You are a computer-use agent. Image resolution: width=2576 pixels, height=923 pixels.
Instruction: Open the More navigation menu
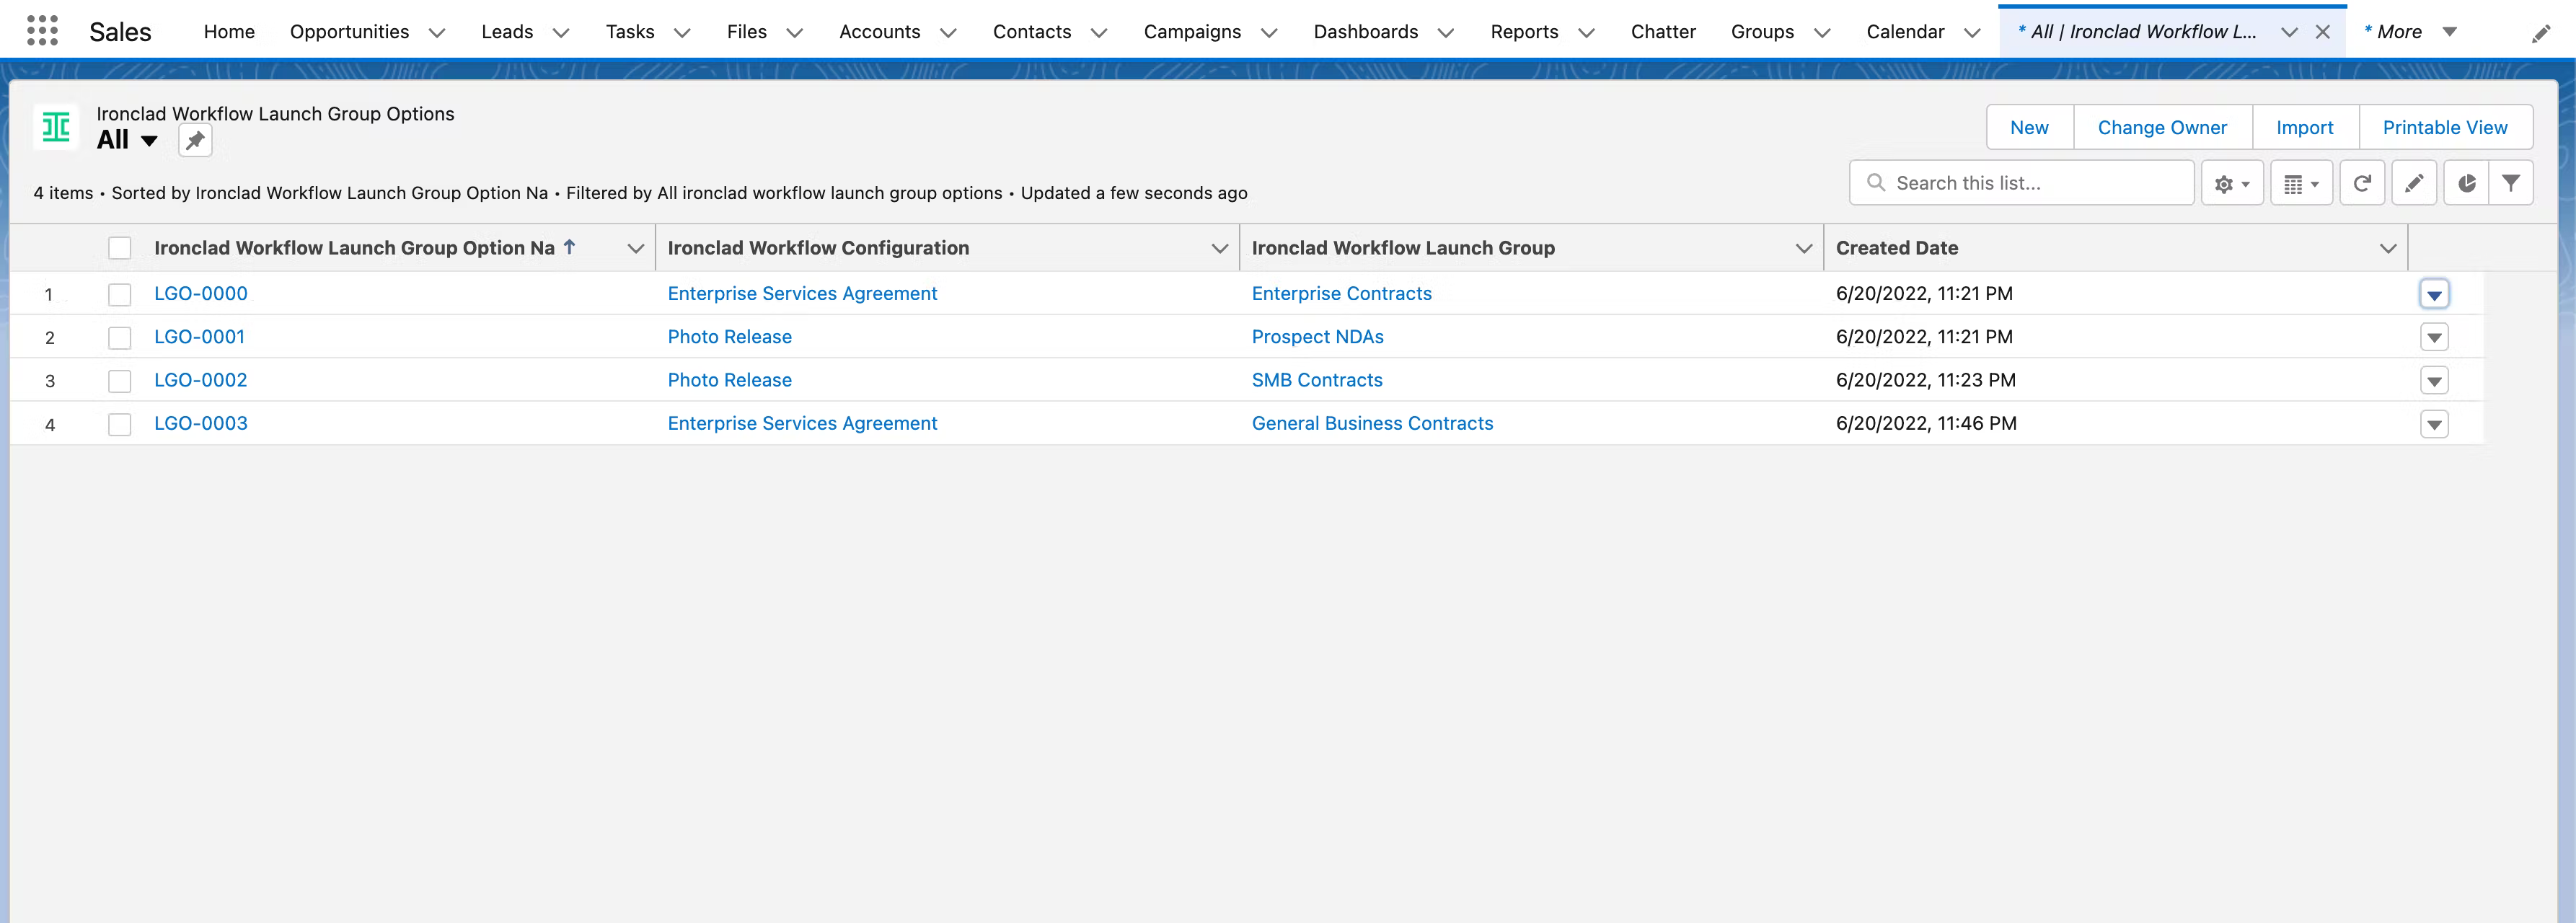pos(2411,32)
